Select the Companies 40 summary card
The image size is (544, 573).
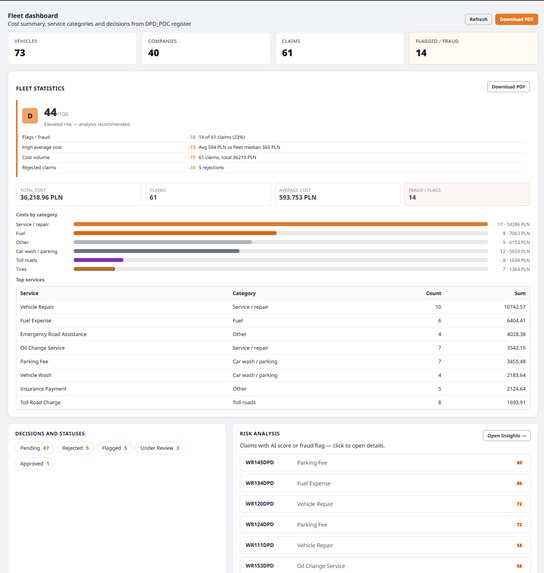click(206, 48)
